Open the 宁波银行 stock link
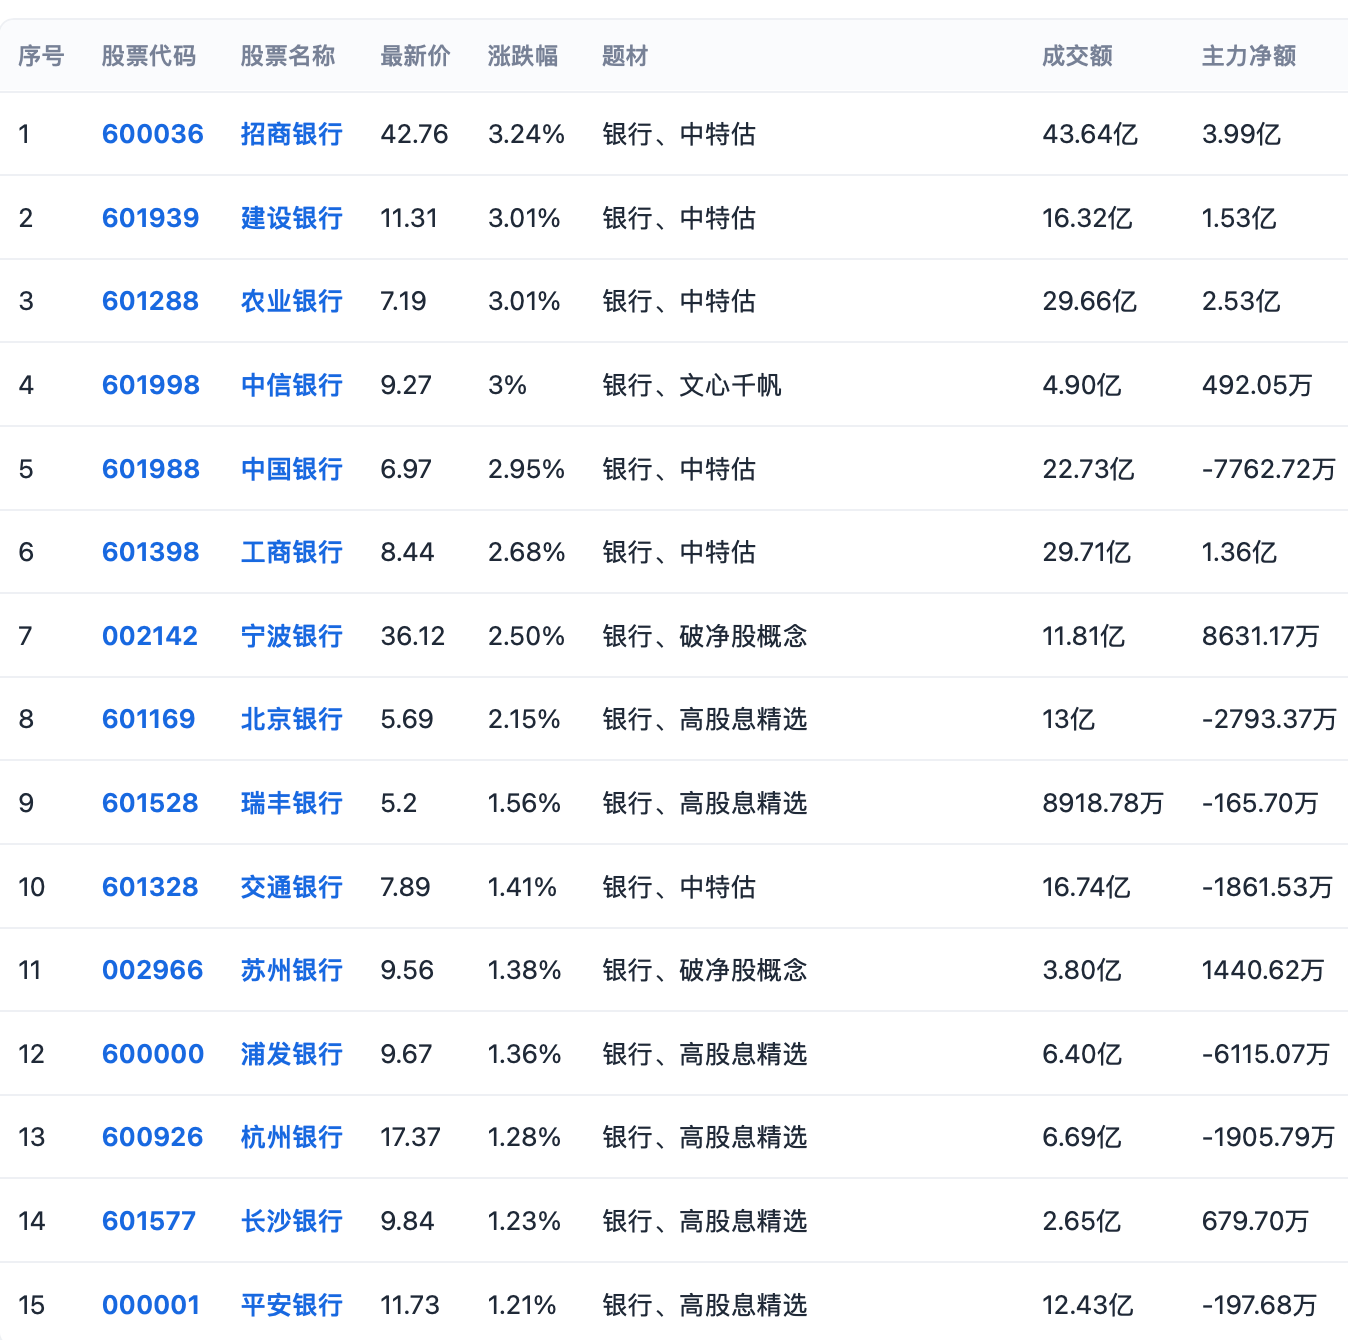The height and width of the screenshot is (1340, 1348). click(292, 636)
